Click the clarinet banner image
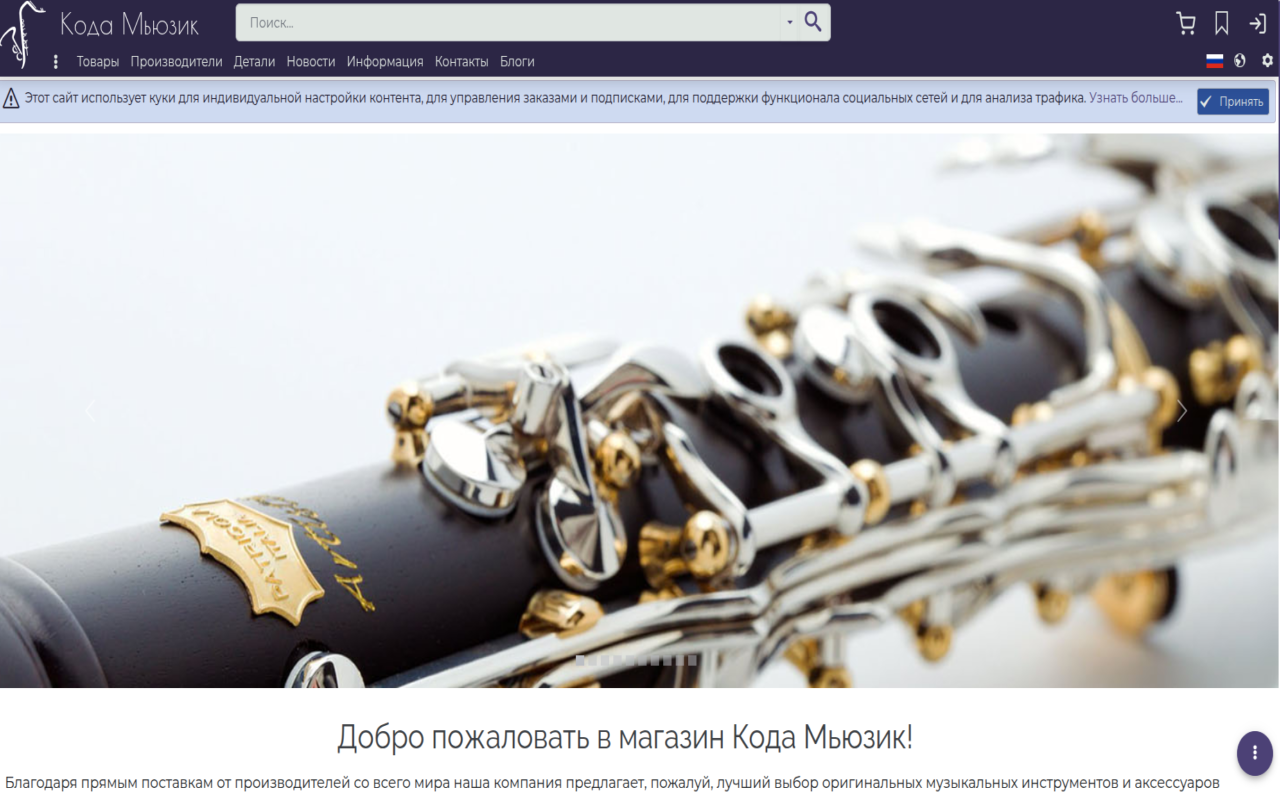 point(640,410)
